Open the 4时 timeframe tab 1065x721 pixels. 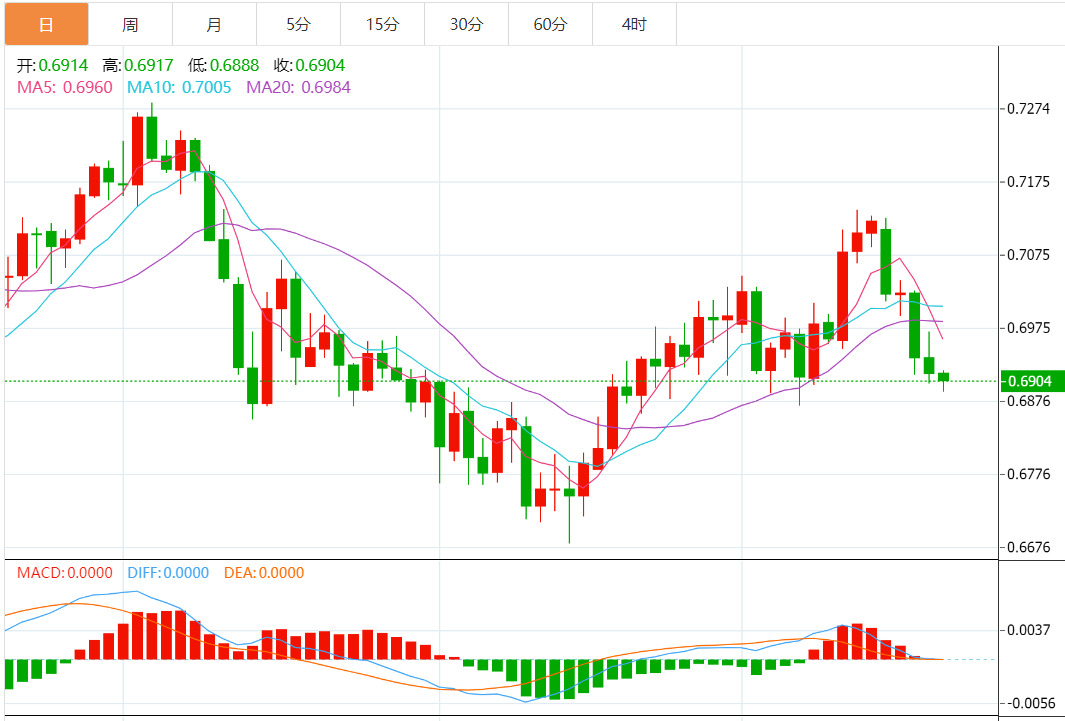pyautogui.click(x=634, y=25)
